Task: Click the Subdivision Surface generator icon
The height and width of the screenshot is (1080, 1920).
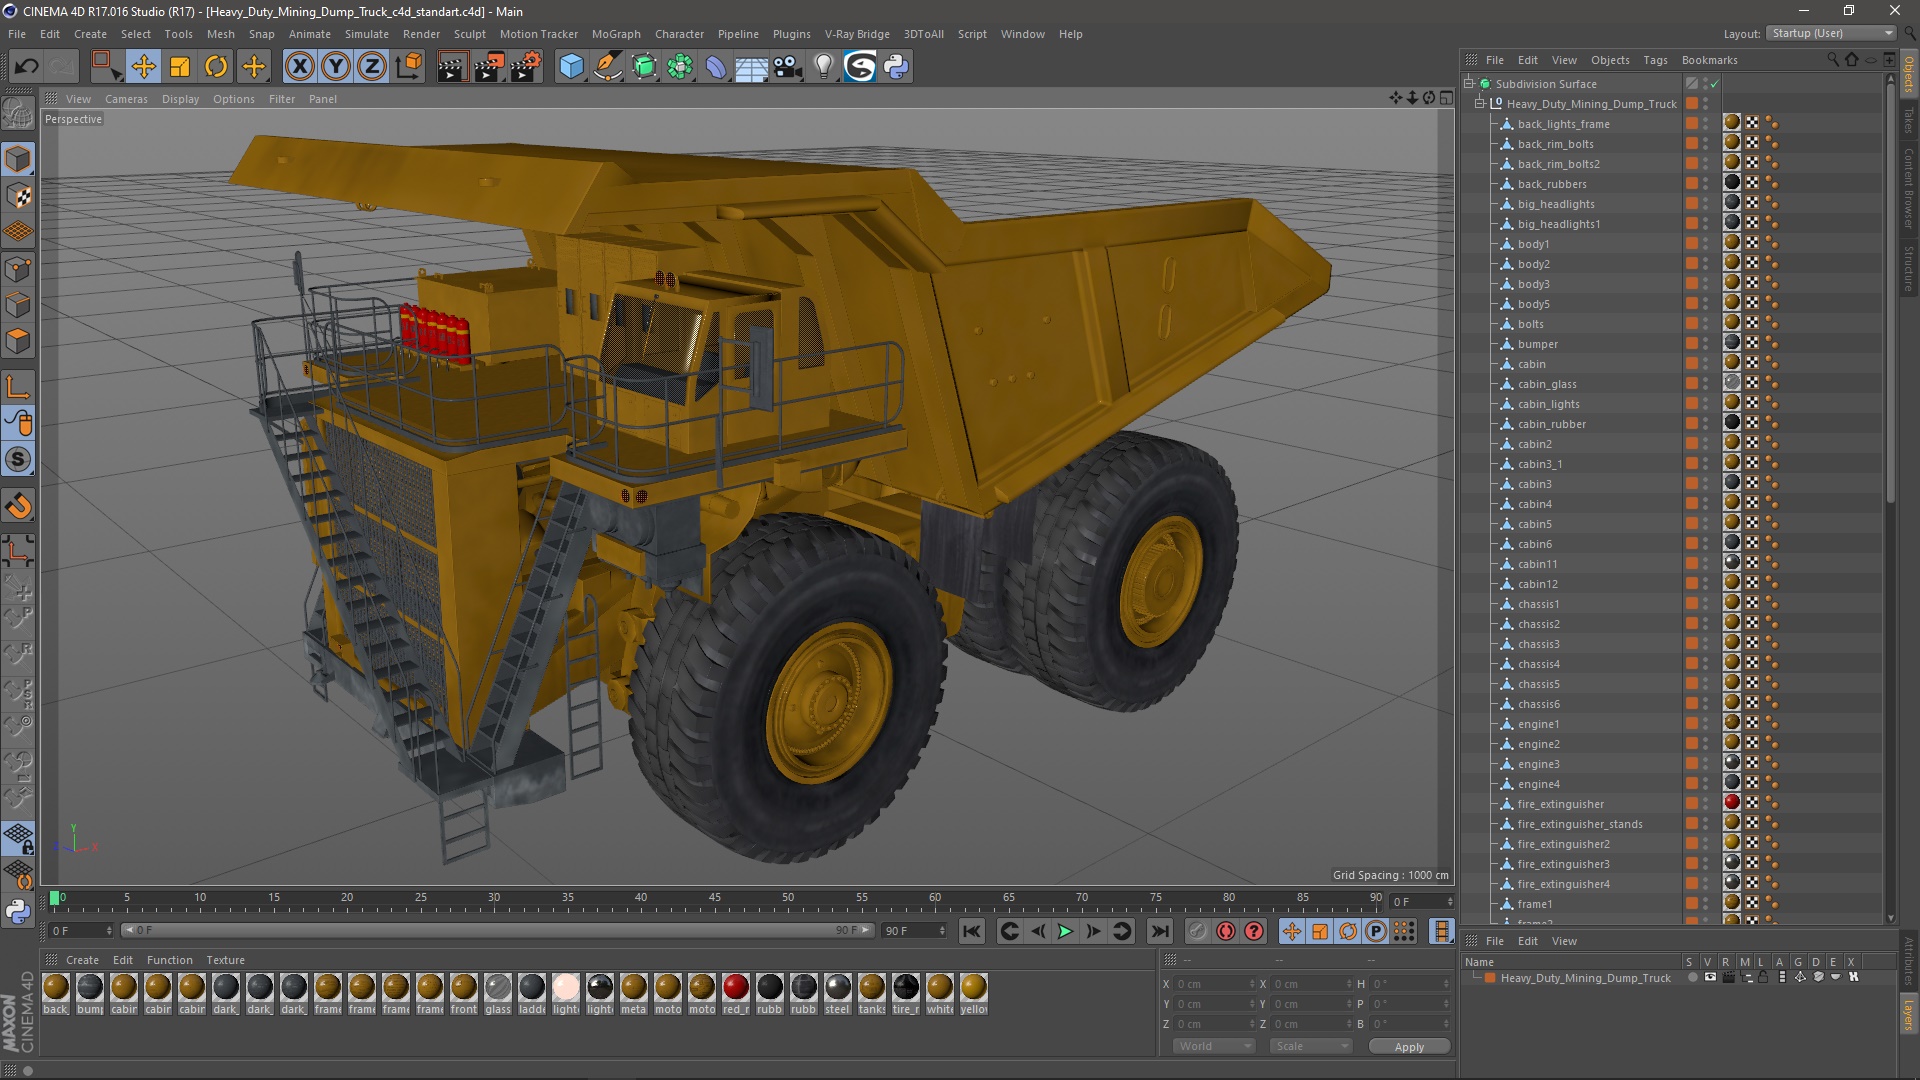Action: pyautogui.click(x=644, y=67)
